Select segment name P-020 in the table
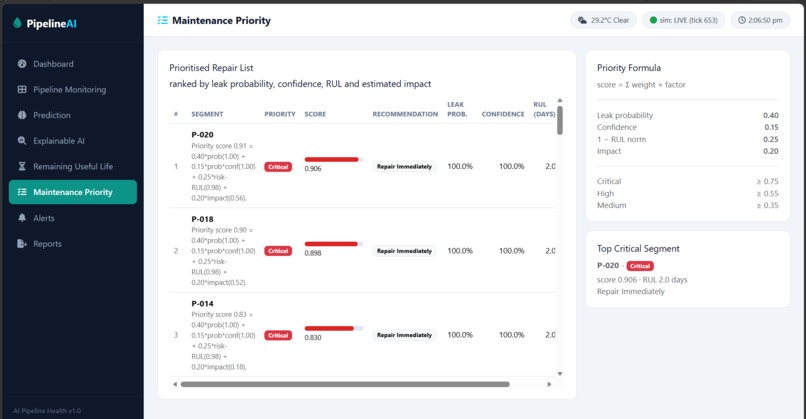 tap(202, 135)
